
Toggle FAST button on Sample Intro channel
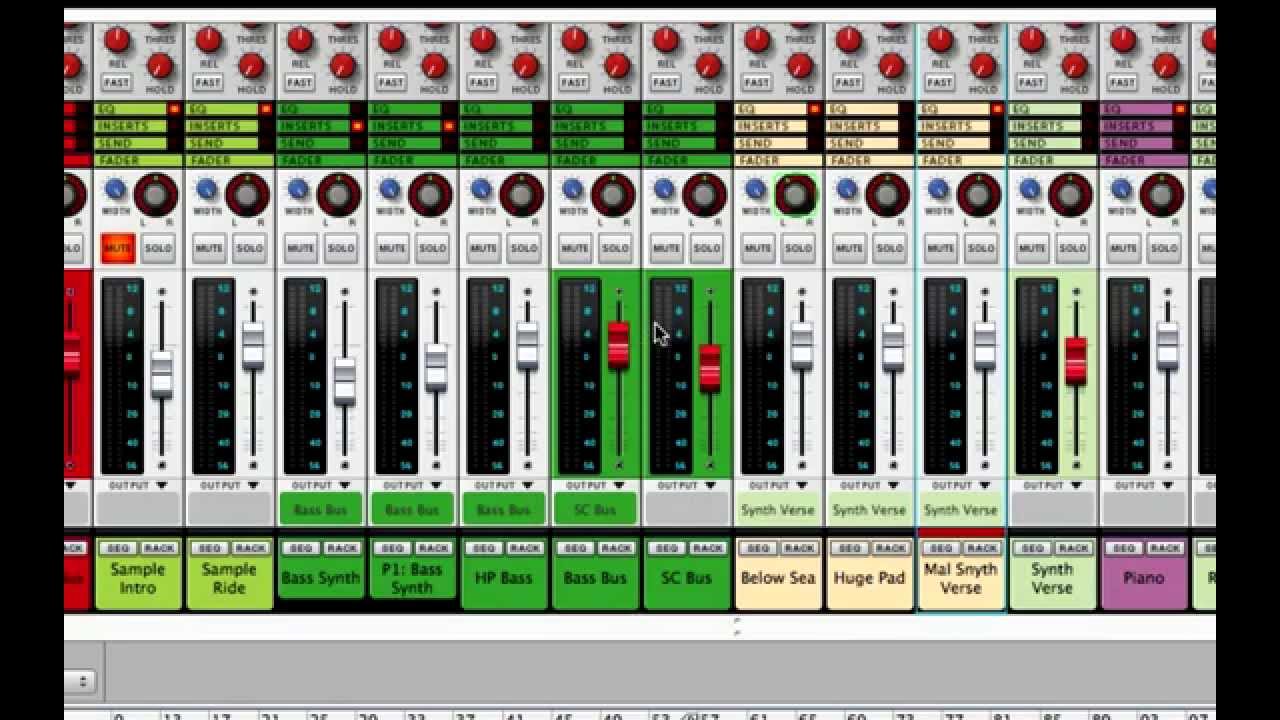pyautogui.click(x=116, y=82)
